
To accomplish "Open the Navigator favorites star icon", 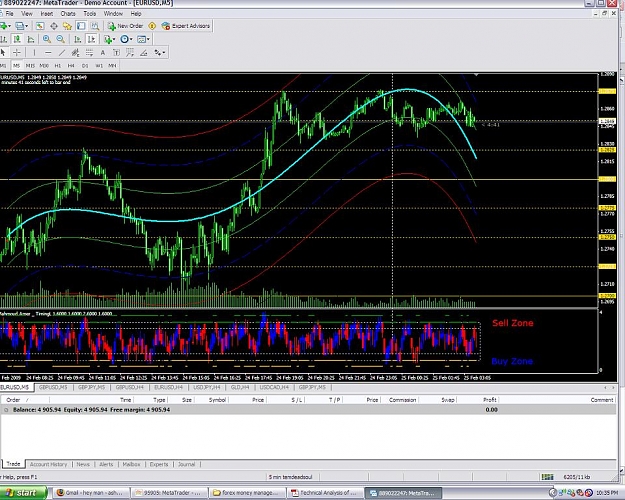I will coord(67,26).
